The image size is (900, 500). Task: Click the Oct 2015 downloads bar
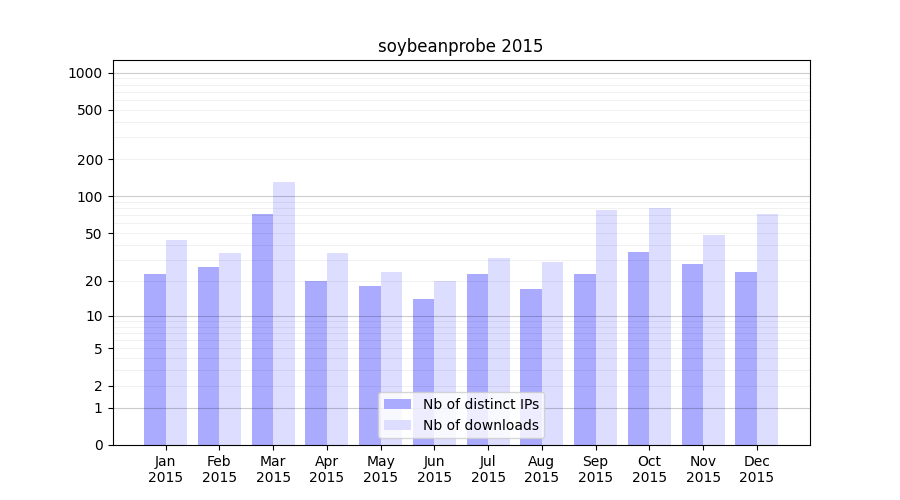[660, 326]
